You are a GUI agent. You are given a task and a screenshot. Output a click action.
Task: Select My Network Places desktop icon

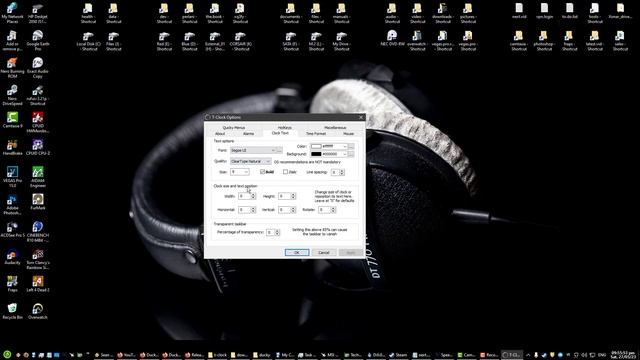[12, 12]
